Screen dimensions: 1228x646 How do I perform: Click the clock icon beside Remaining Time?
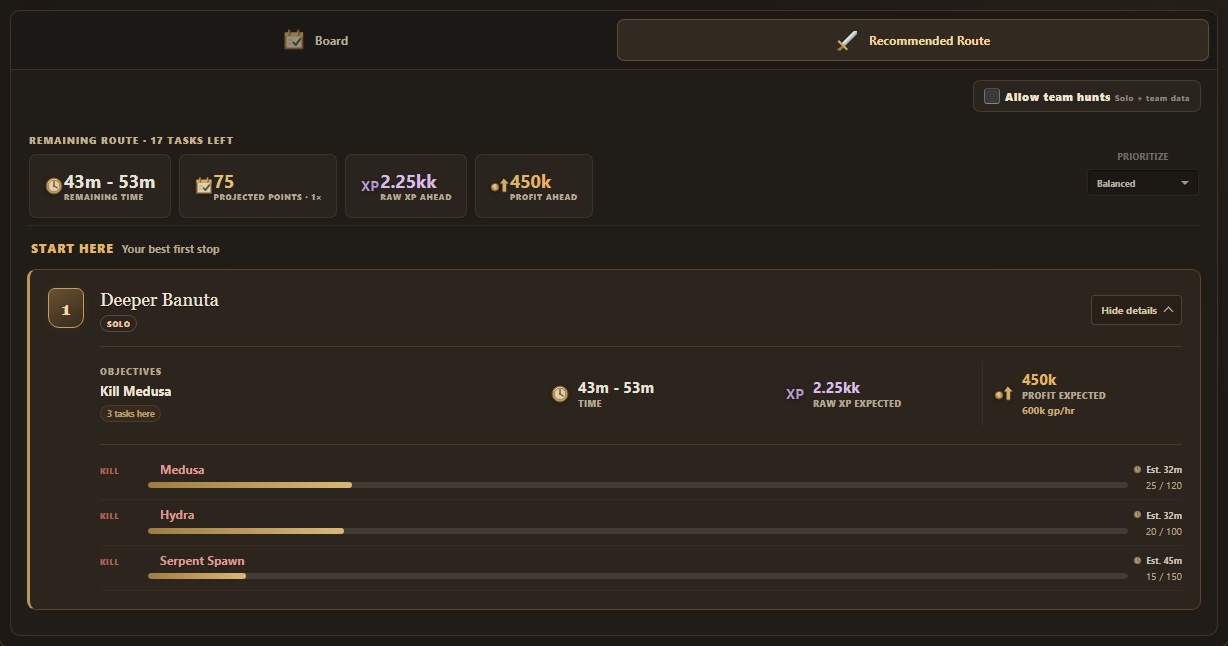click(x=53, y=186)
